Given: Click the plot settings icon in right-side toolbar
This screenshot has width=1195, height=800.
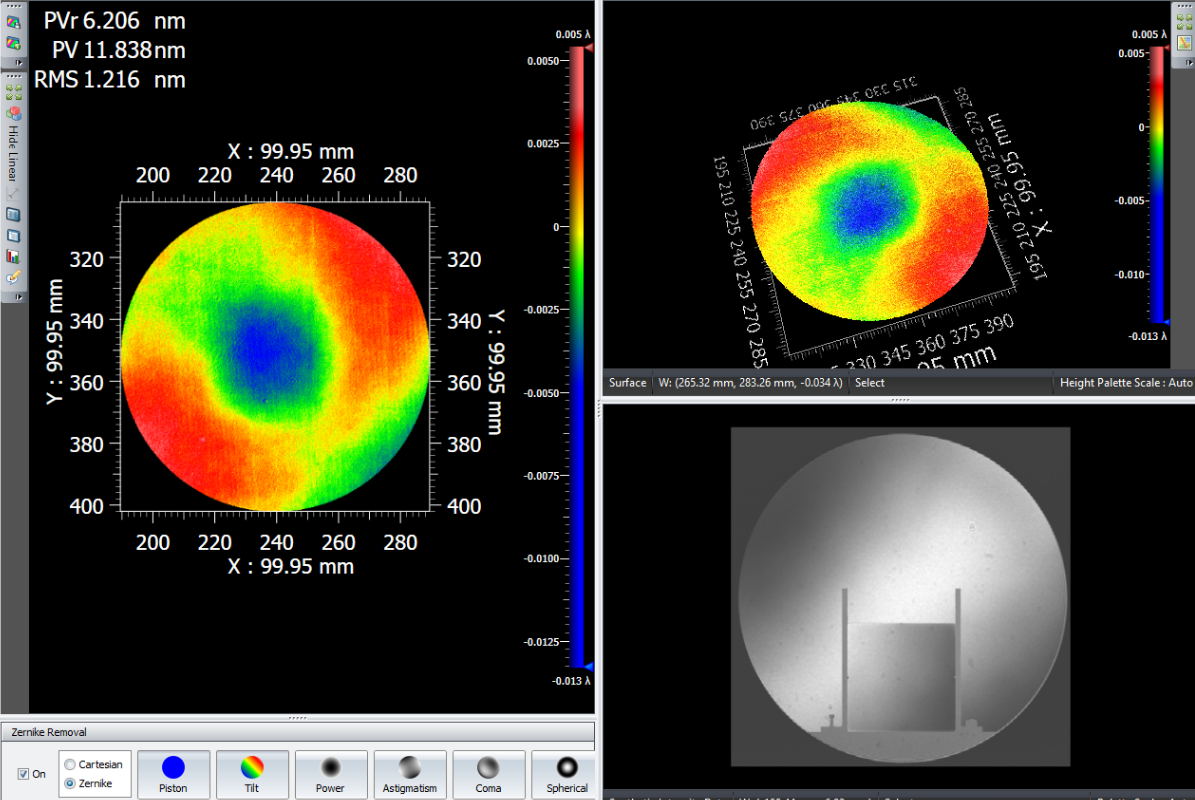Looking at the screenshot, I should [x=1183, y=41].
